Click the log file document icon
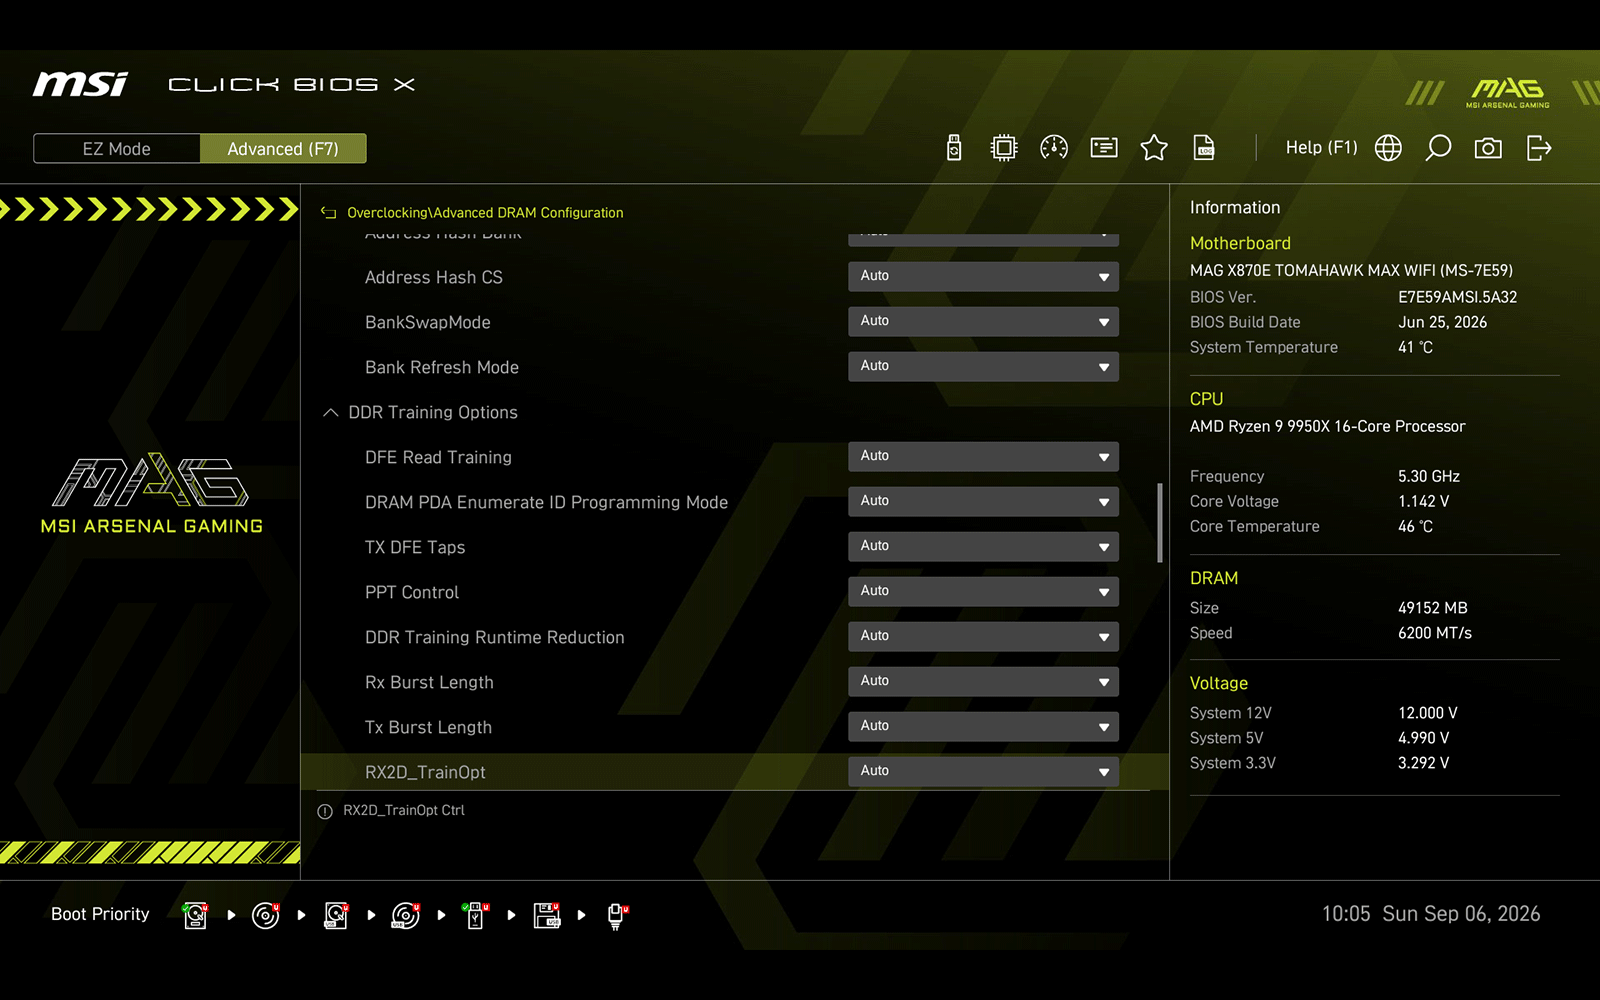Screen dimensions: 1600x1000 (x=1204, y=148)
